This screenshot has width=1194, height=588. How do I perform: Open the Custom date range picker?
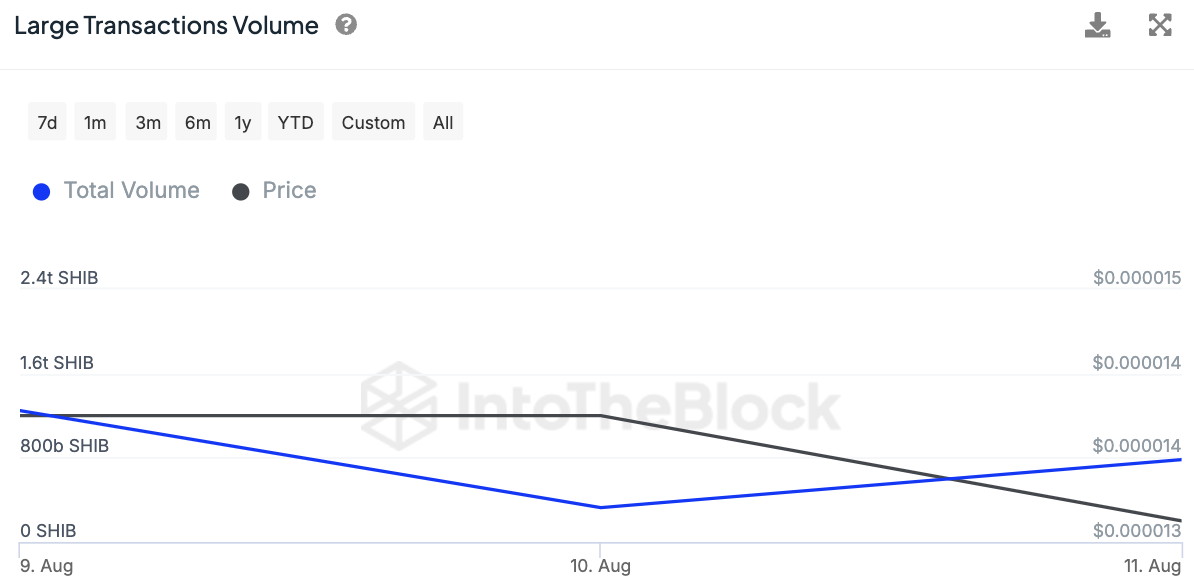click(x=373, y=123)
